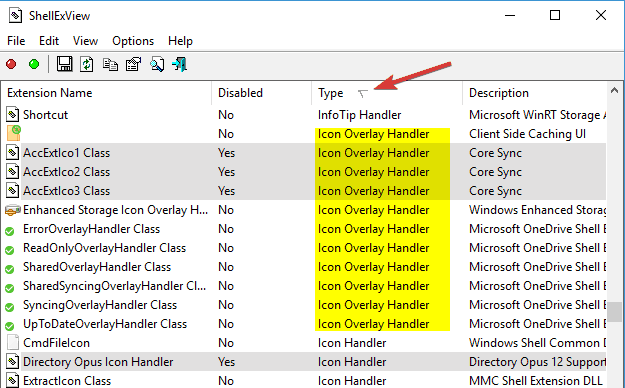
Task: Open the Help menu
Action: [x=180, y=41]
